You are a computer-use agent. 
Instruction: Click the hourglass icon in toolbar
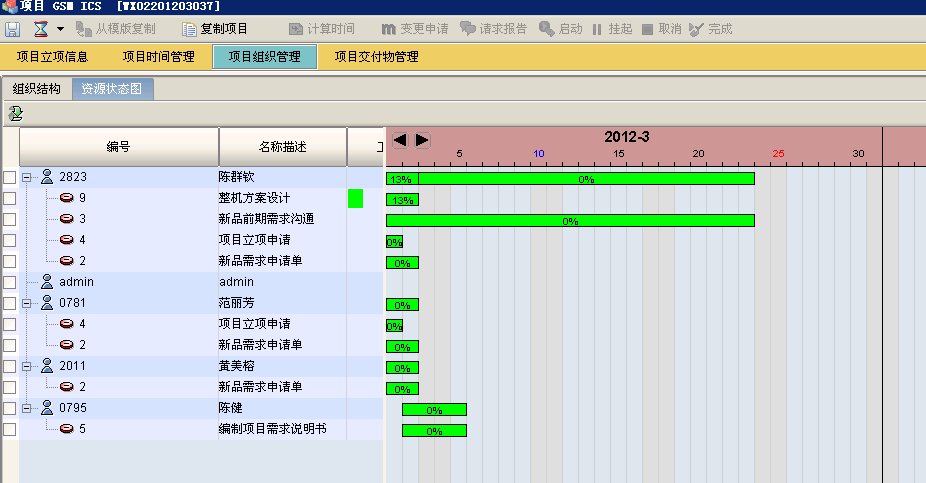(x=41, y=29)
